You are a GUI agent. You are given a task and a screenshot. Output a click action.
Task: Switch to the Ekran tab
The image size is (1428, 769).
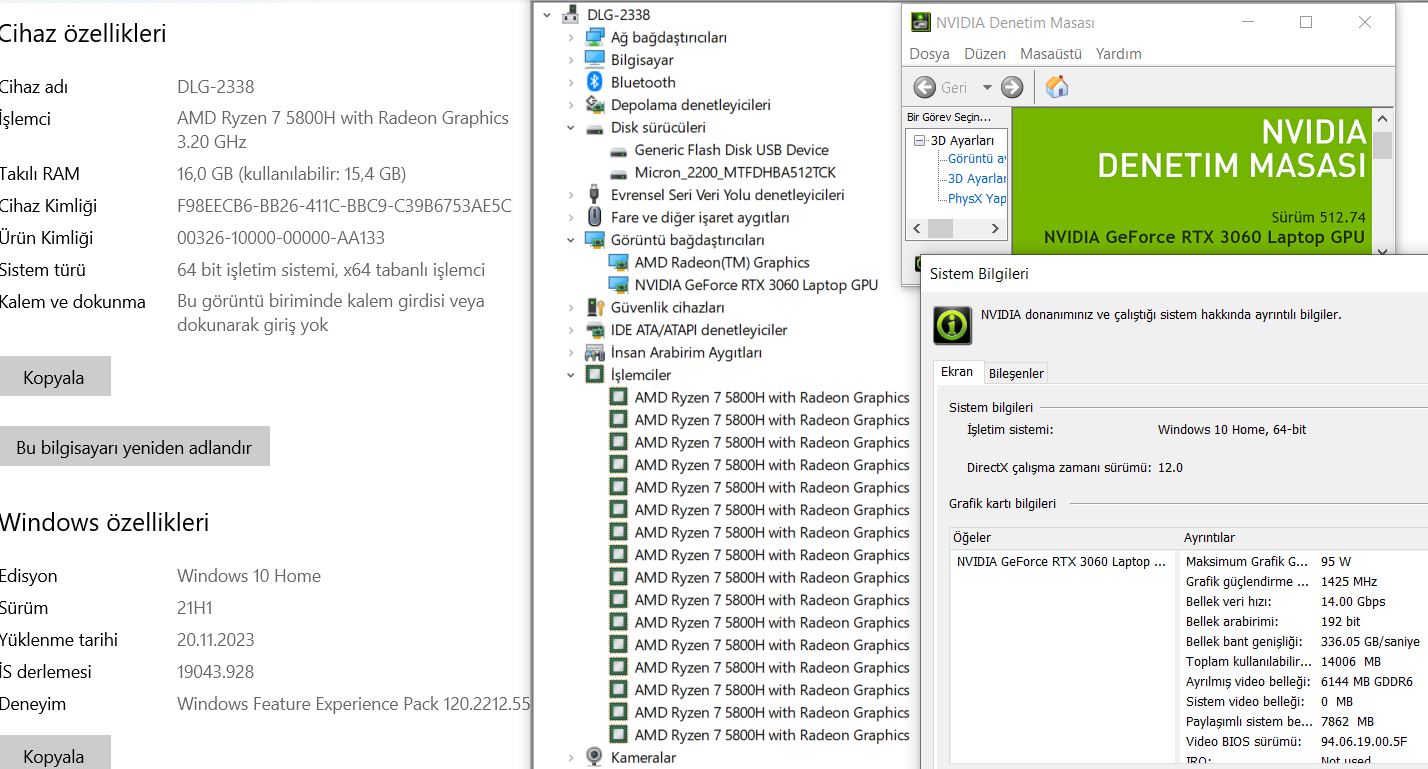click(x=957, y=372)
